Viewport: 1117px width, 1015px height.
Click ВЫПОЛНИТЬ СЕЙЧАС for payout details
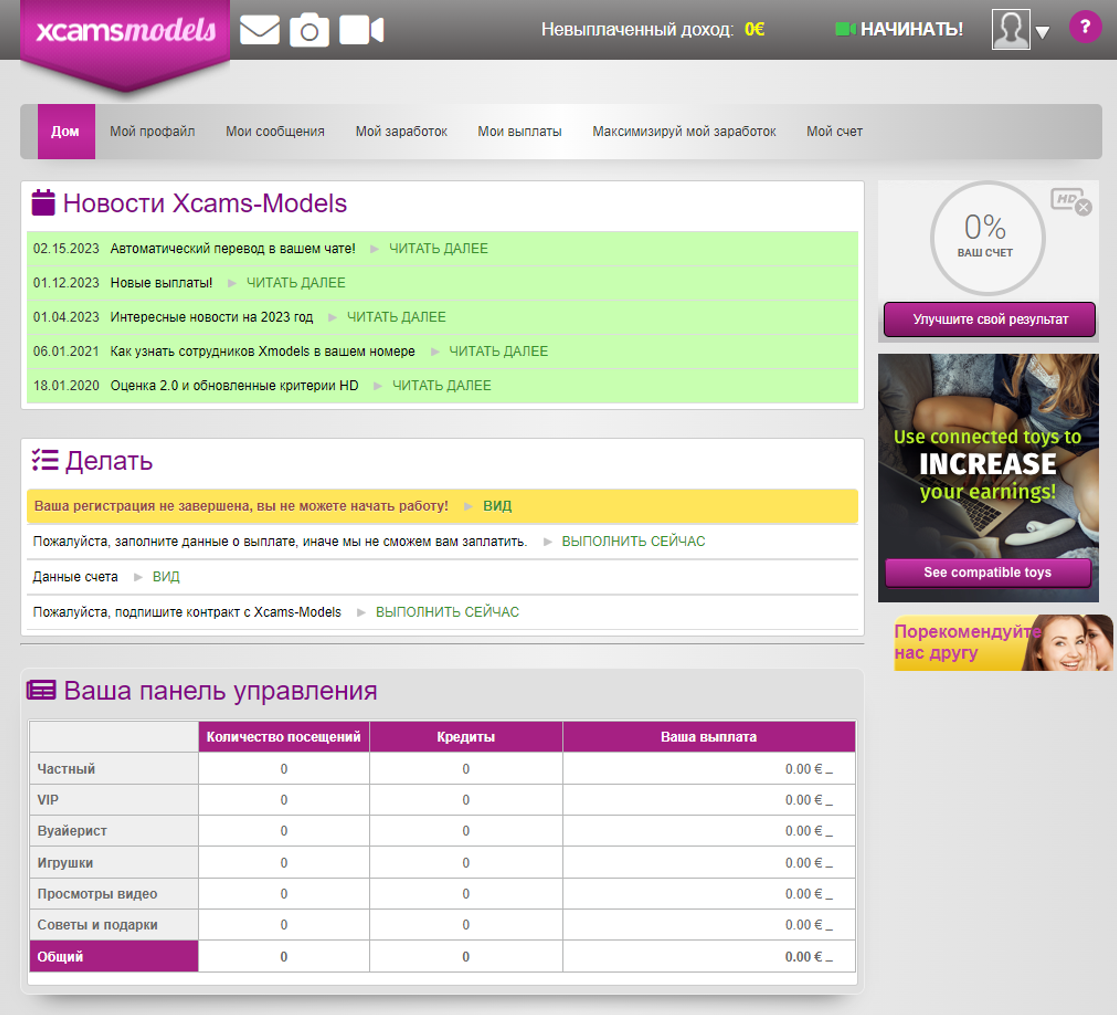633,541
